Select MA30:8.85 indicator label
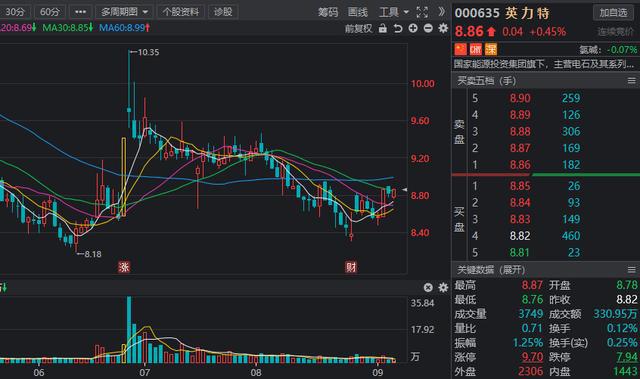The height and width of the screenshot is (379, 640). (67, 28)
